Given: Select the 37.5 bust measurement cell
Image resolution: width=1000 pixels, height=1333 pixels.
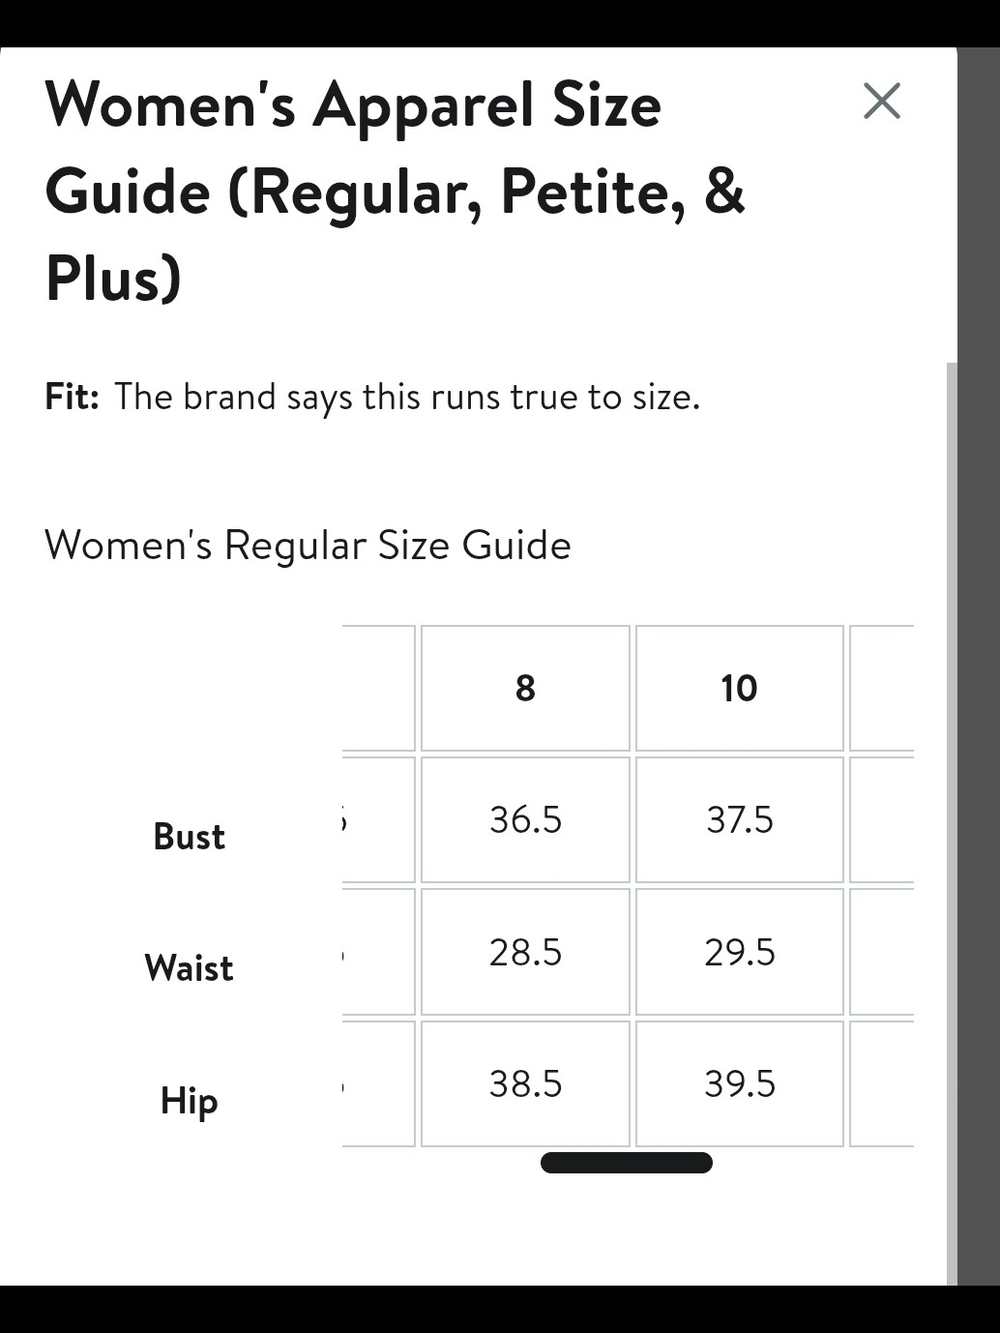Looking at the screenshot, I should click(x=739, y=820).
